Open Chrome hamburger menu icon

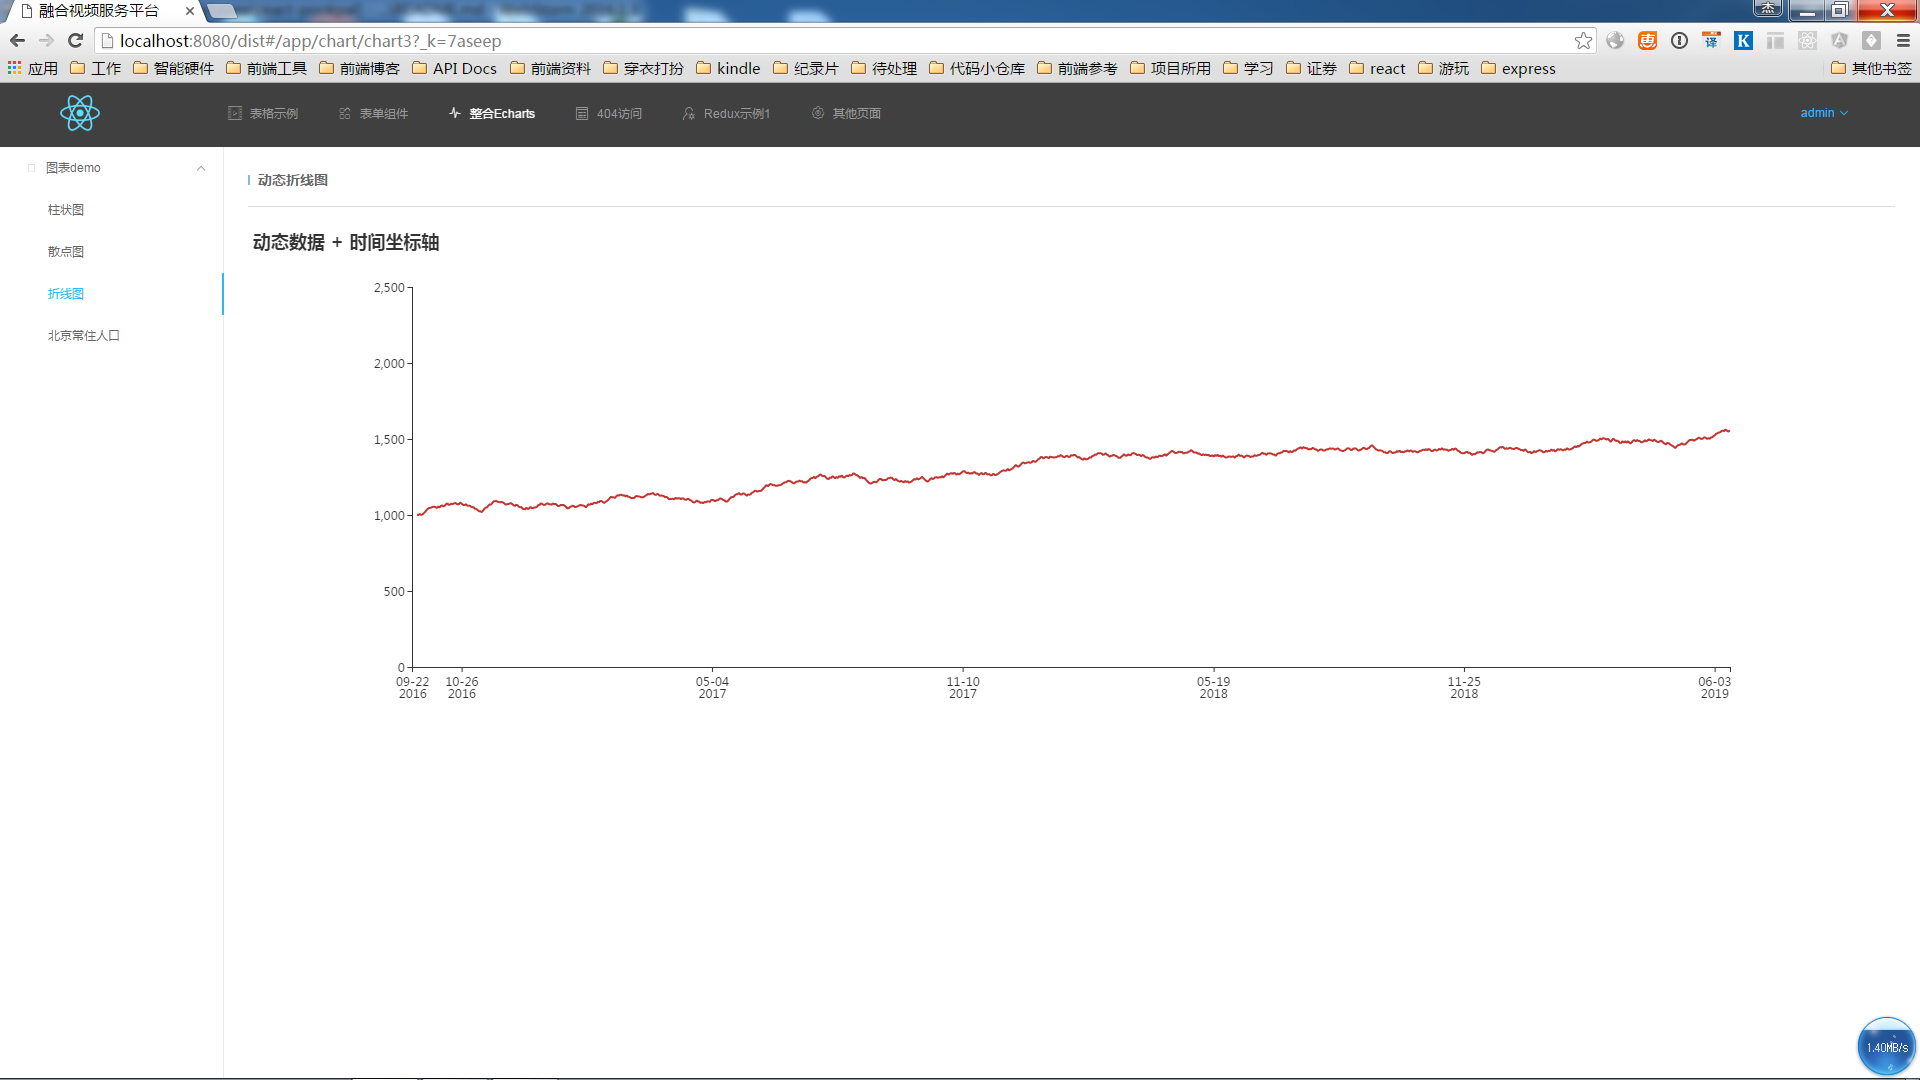pyautogui.click(x=1903, y=41)
